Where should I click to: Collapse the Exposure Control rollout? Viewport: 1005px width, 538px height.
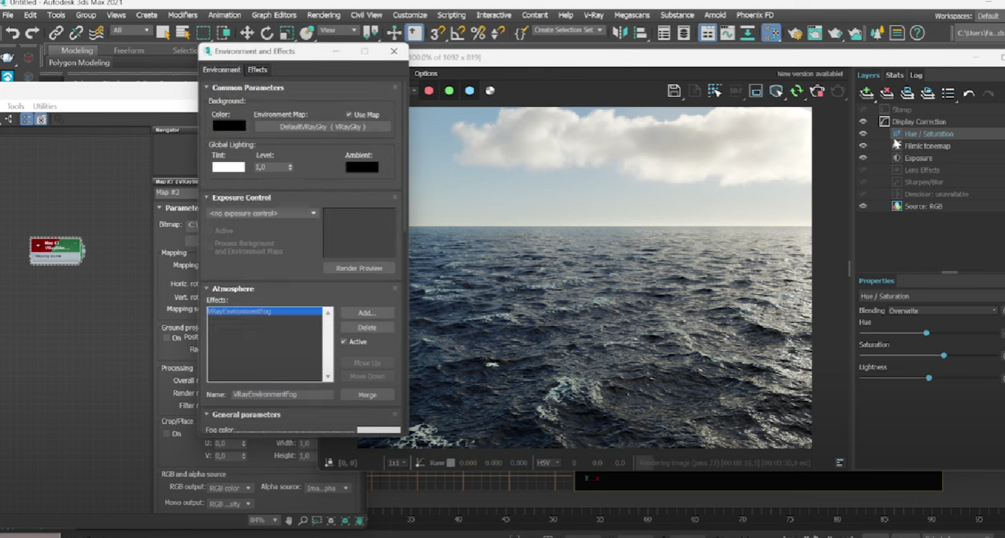coord(206,198)
